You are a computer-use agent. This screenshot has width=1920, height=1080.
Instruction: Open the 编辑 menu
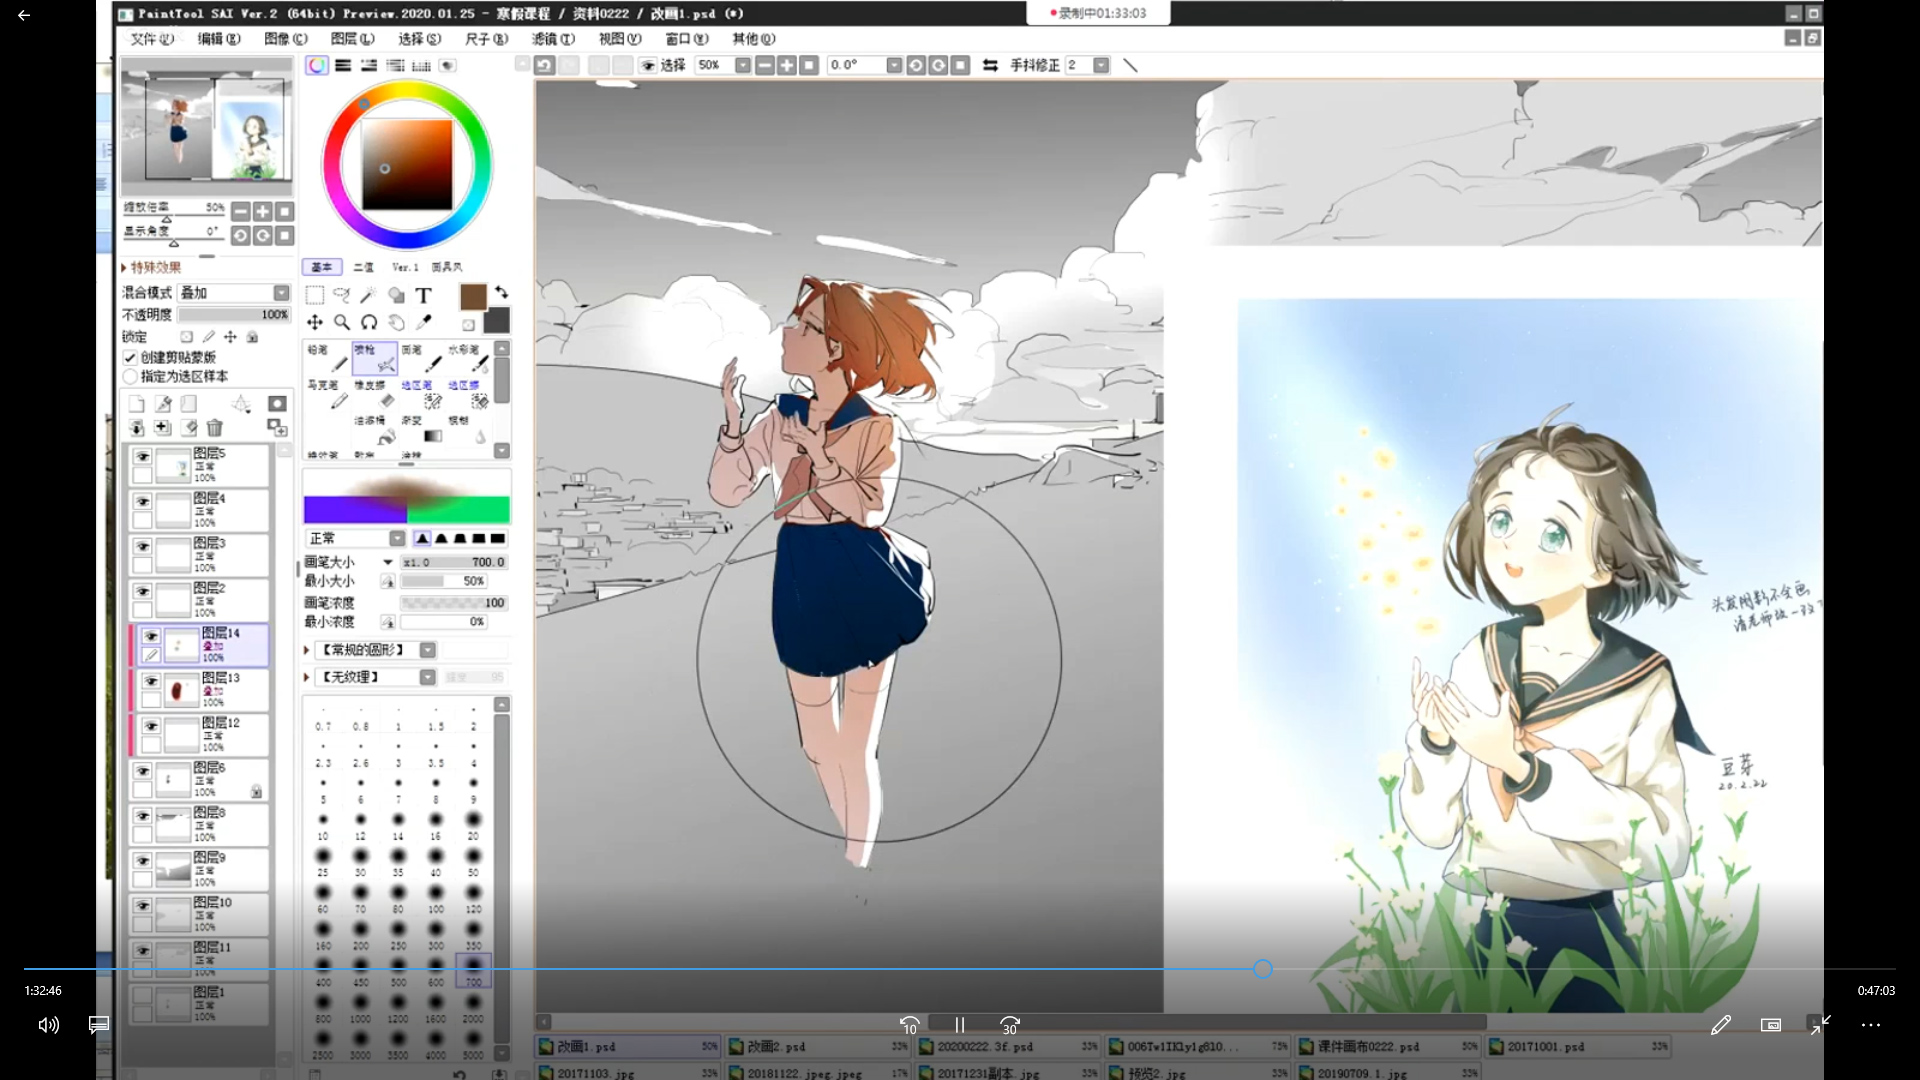point(218,39)
